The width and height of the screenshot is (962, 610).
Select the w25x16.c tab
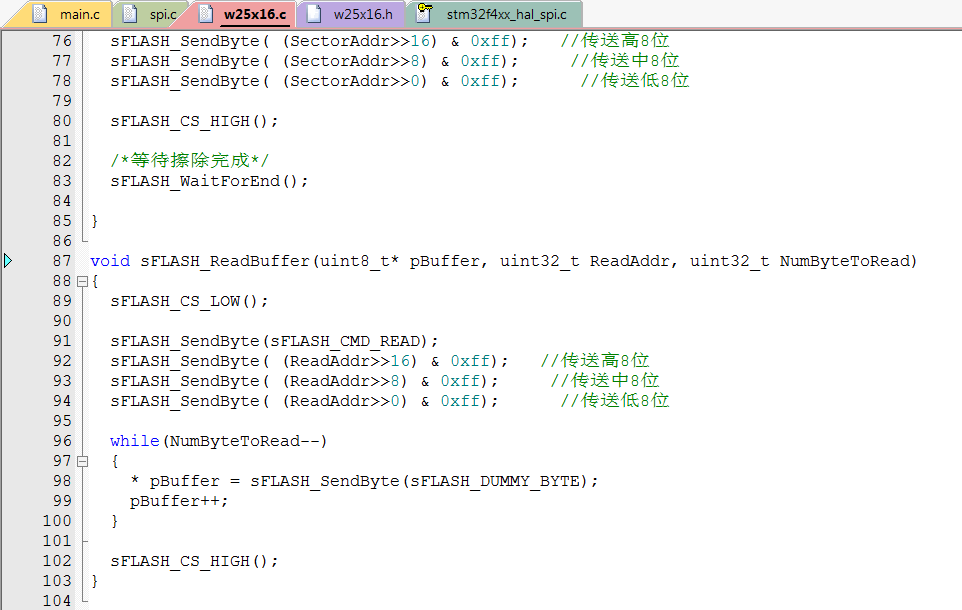245,14
